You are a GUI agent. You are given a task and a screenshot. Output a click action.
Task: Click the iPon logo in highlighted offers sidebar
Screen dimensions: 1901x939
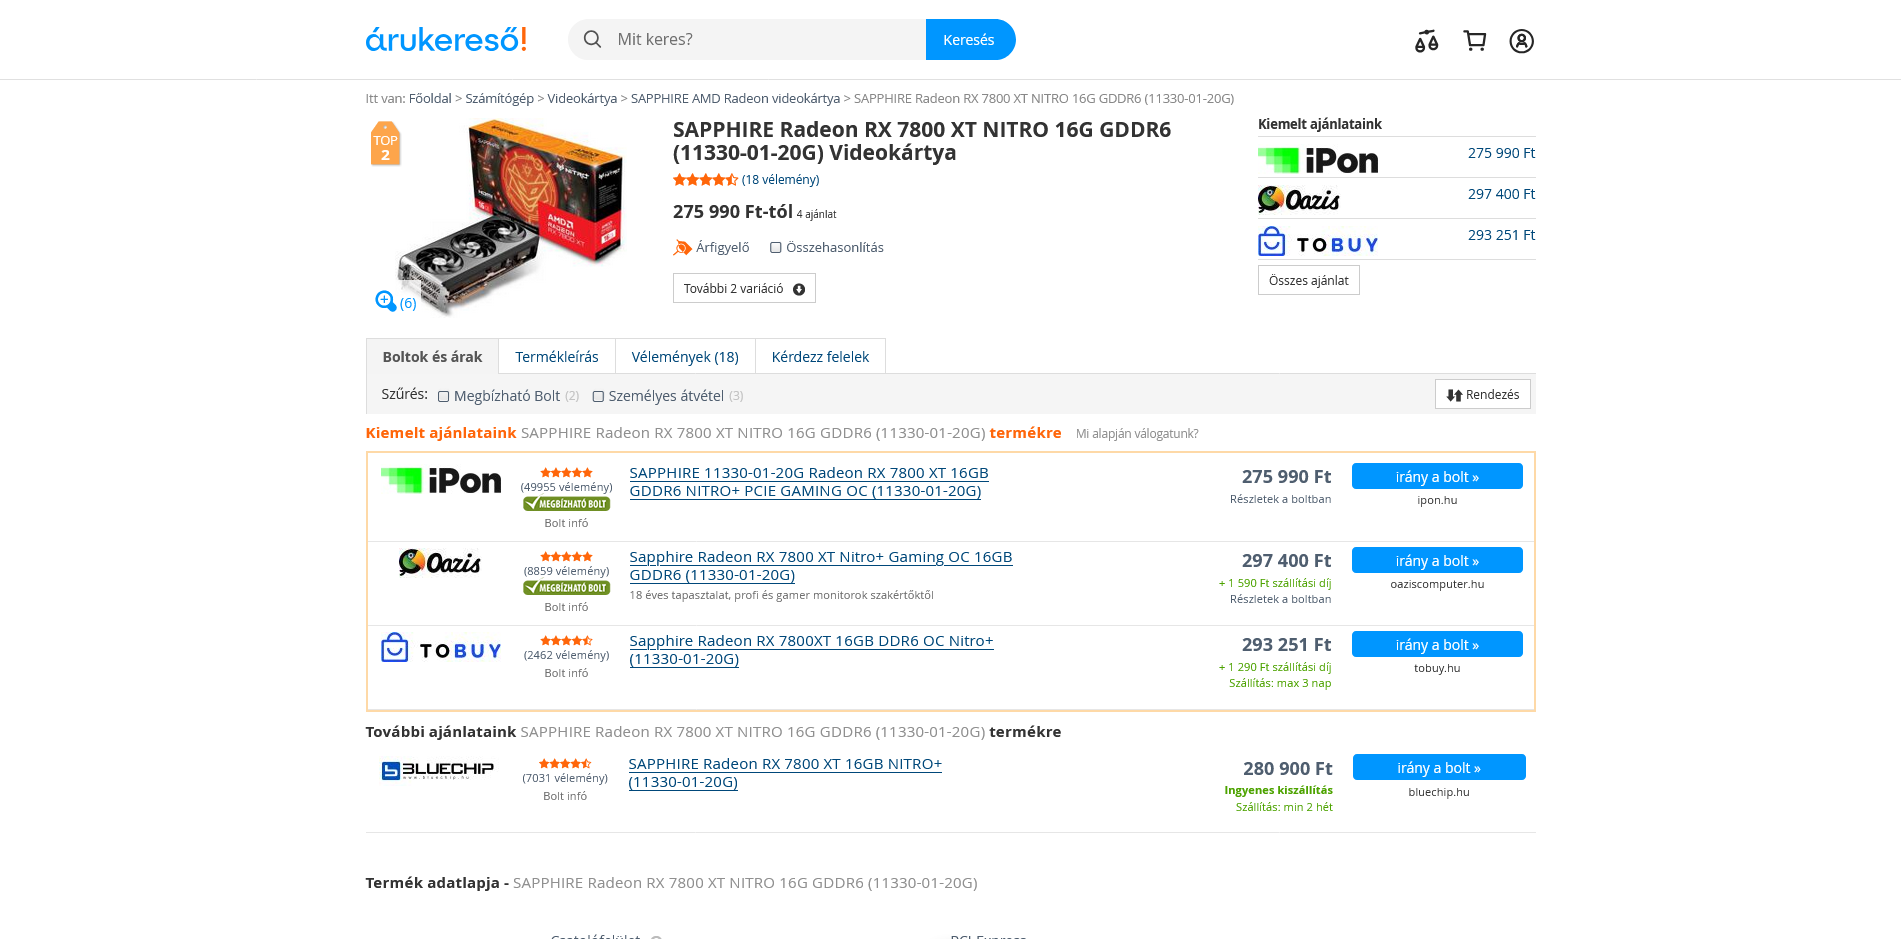click(1318, 160)
